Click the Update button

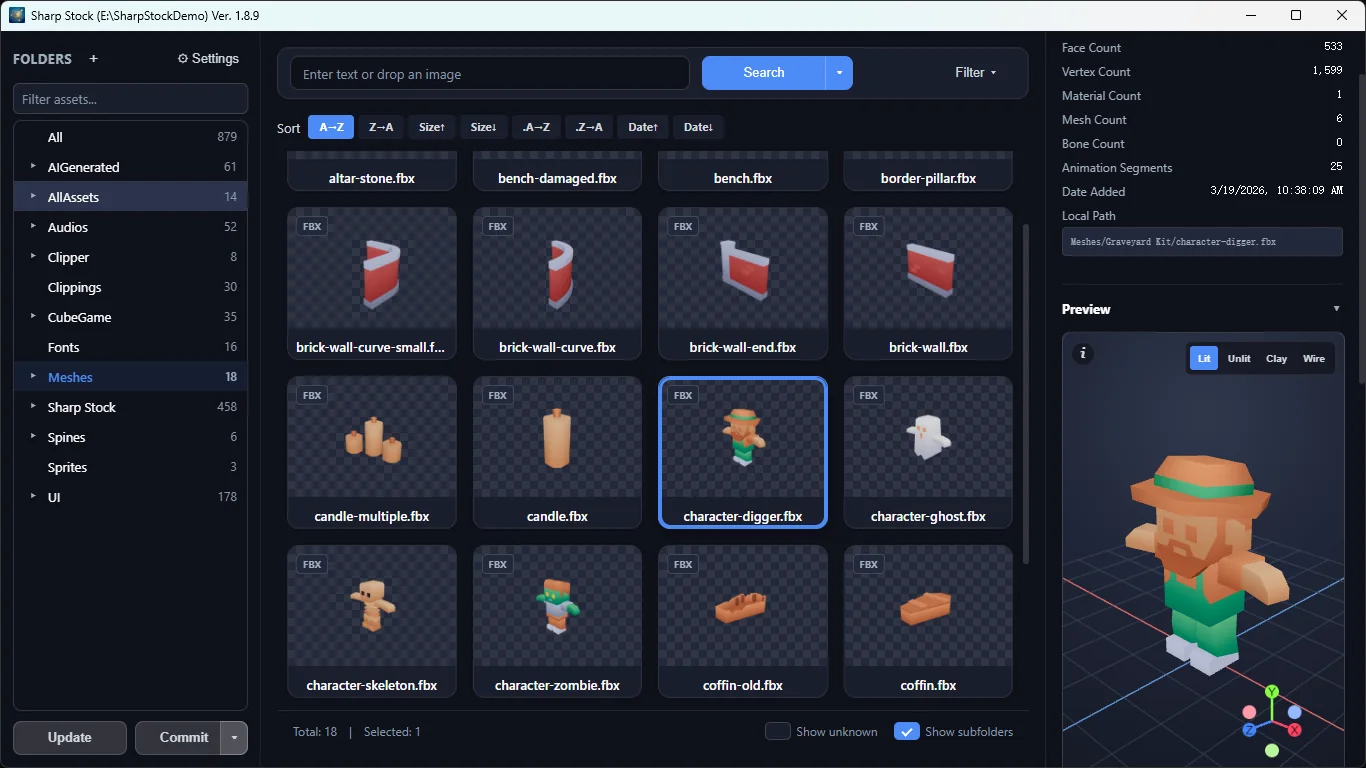70,738
